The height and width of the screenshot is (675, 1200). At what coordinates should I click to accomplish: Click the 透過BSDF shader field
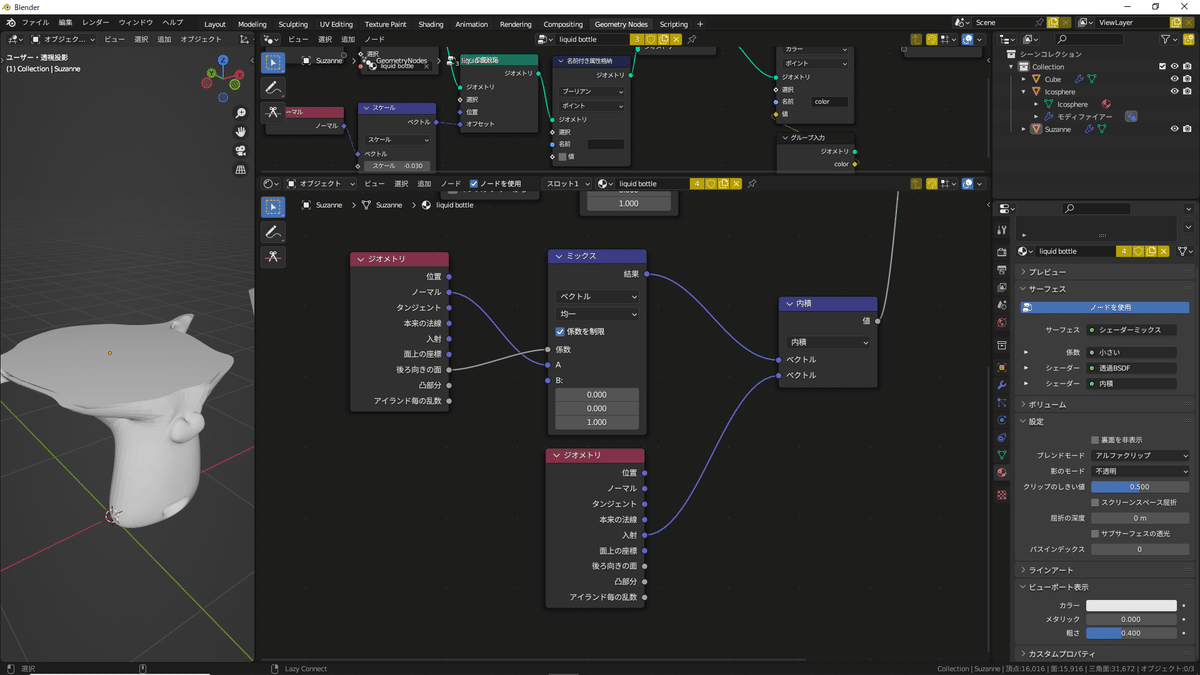pyautogui.click(x=1131, y=368)
